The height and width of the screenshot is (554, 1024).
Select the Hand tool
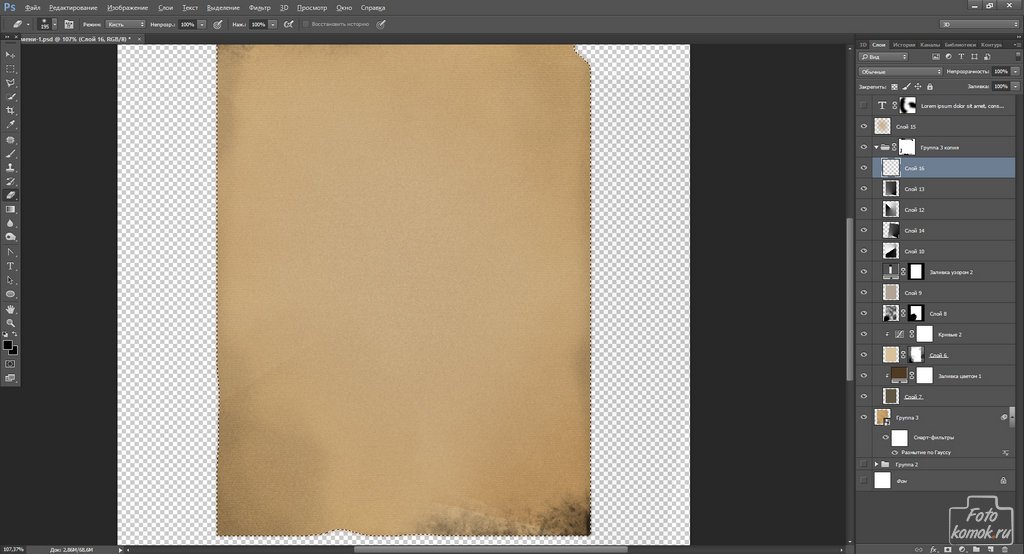(x=11, y=309)
